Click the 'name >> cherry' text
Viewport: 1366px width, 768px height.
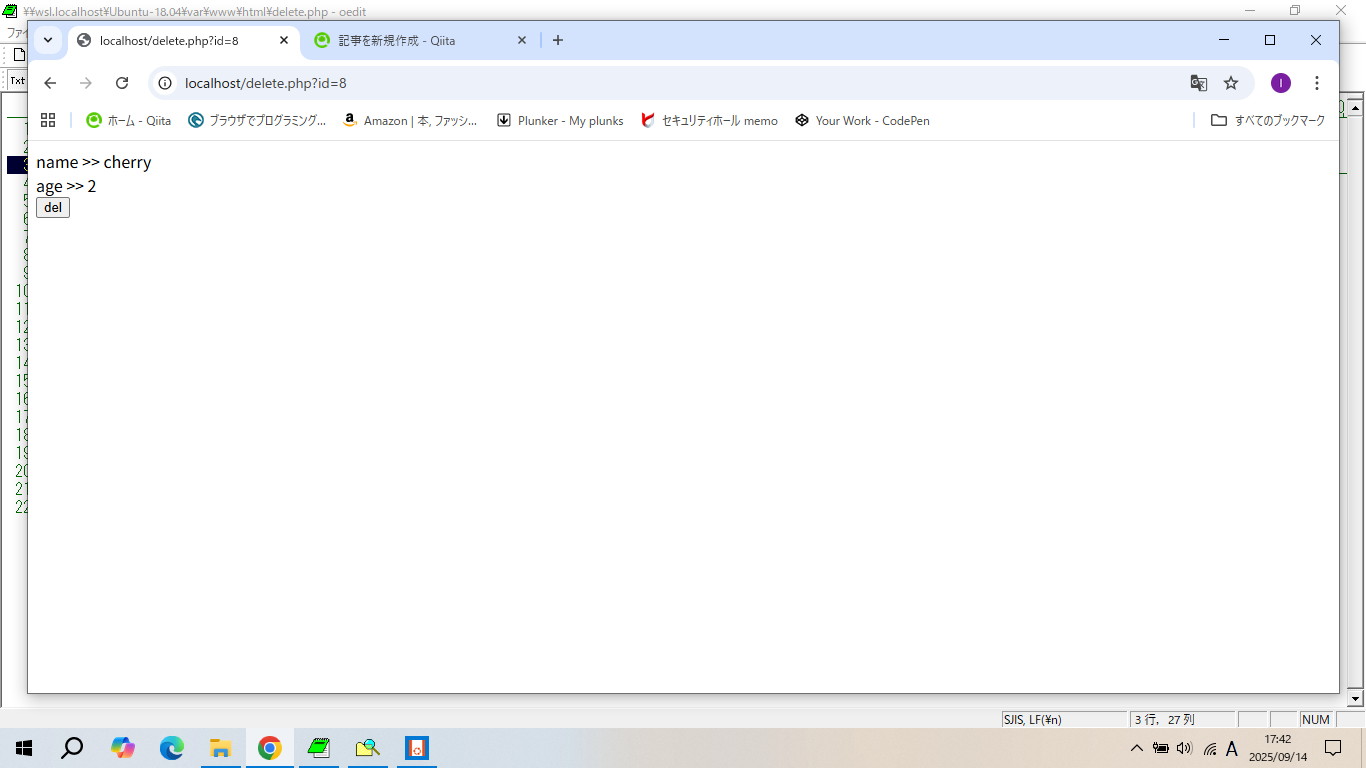(94, 162)
